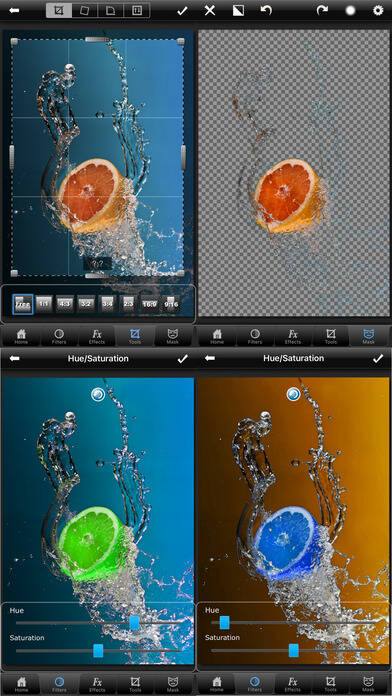Viewport: 392px width, 696px height.
Task: Tap the swirl icon above the blue fruit
Action: (x=293, y=394)
